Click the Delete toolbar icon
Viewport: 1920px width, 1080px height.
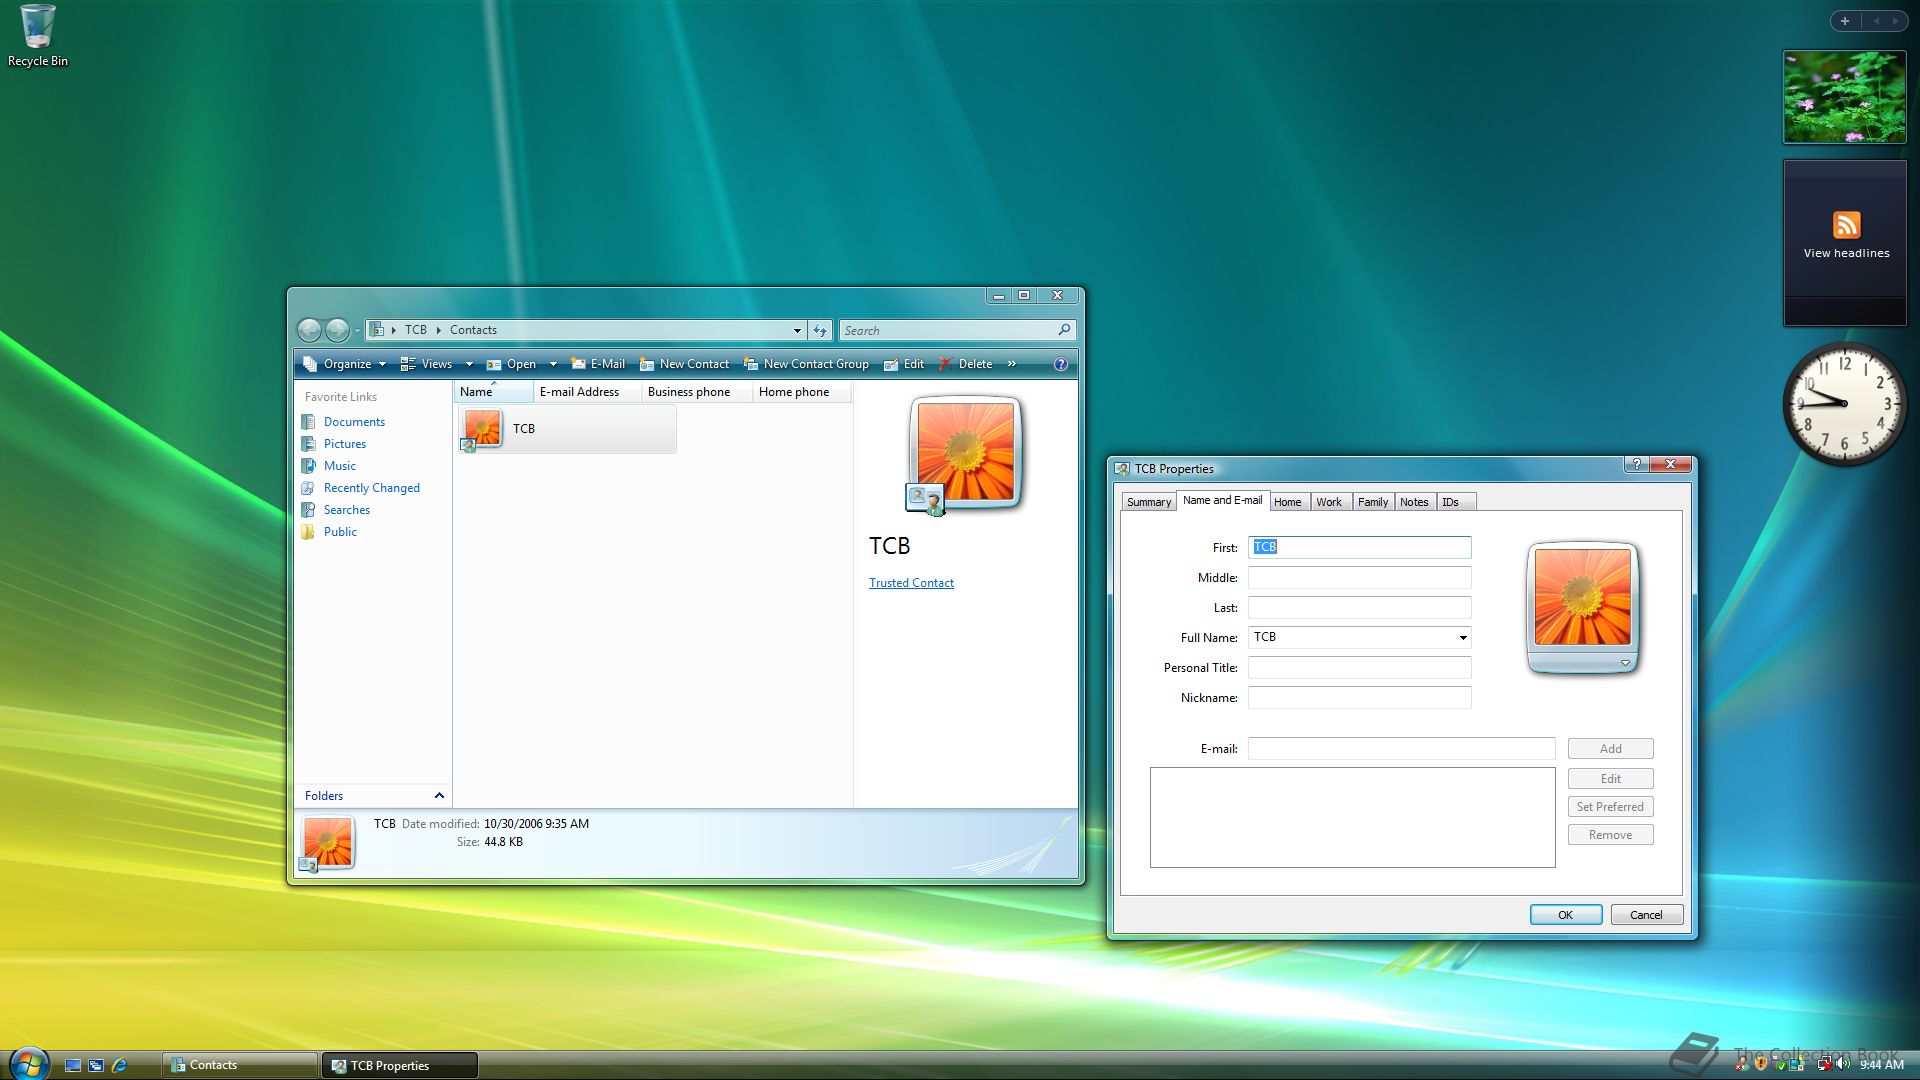coord(945,364)
